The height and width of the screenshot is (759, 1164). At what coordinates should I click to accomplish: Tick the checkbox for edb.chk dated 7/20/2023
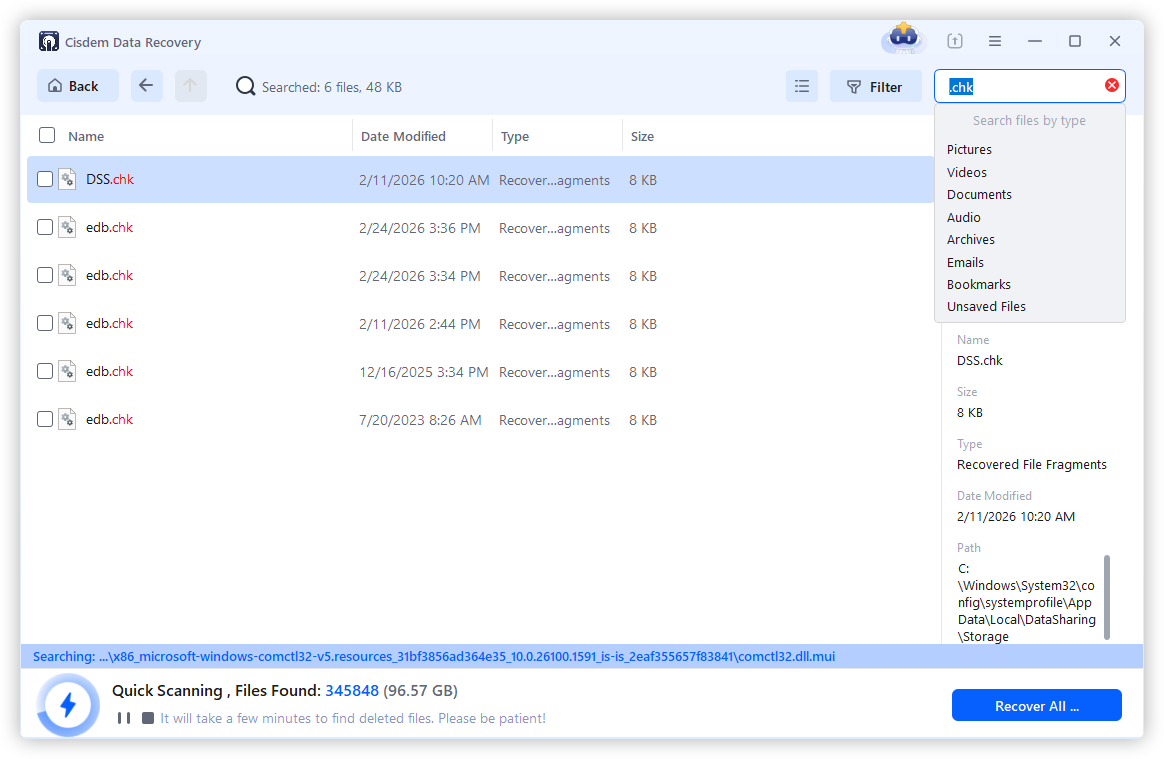tap(45, 420)
